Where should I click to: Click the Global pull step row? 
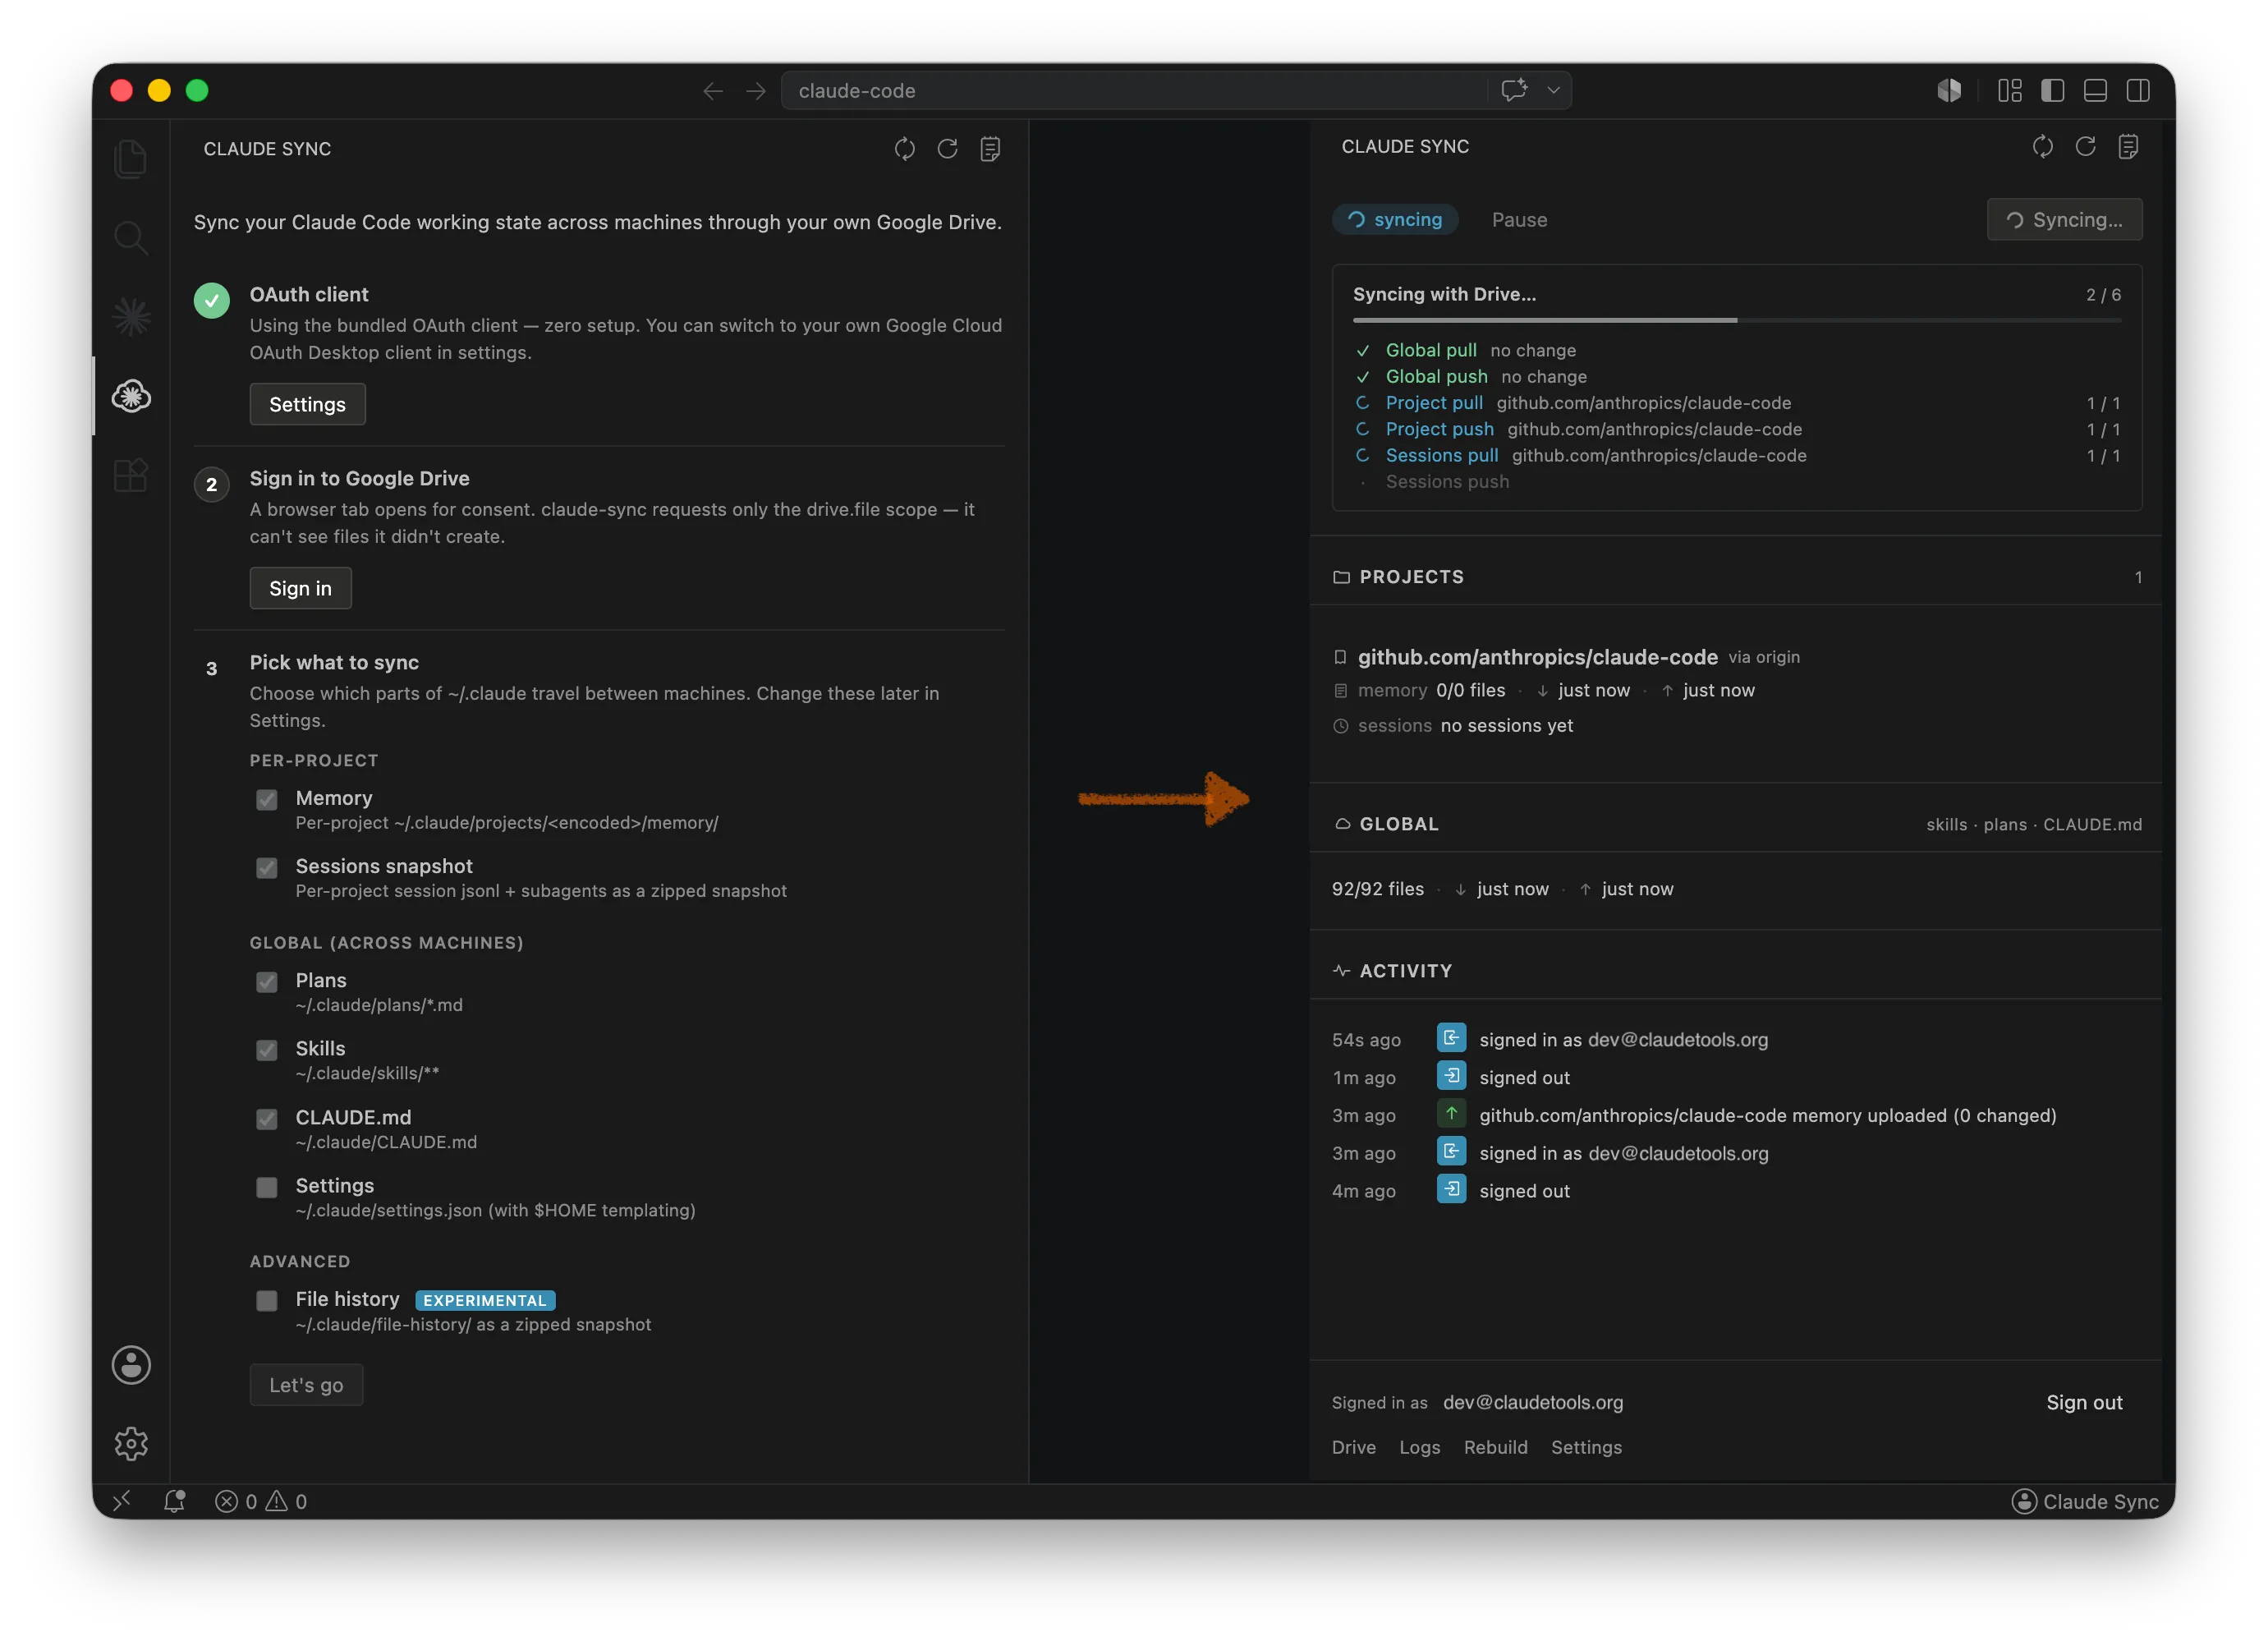pos(1736,350)
